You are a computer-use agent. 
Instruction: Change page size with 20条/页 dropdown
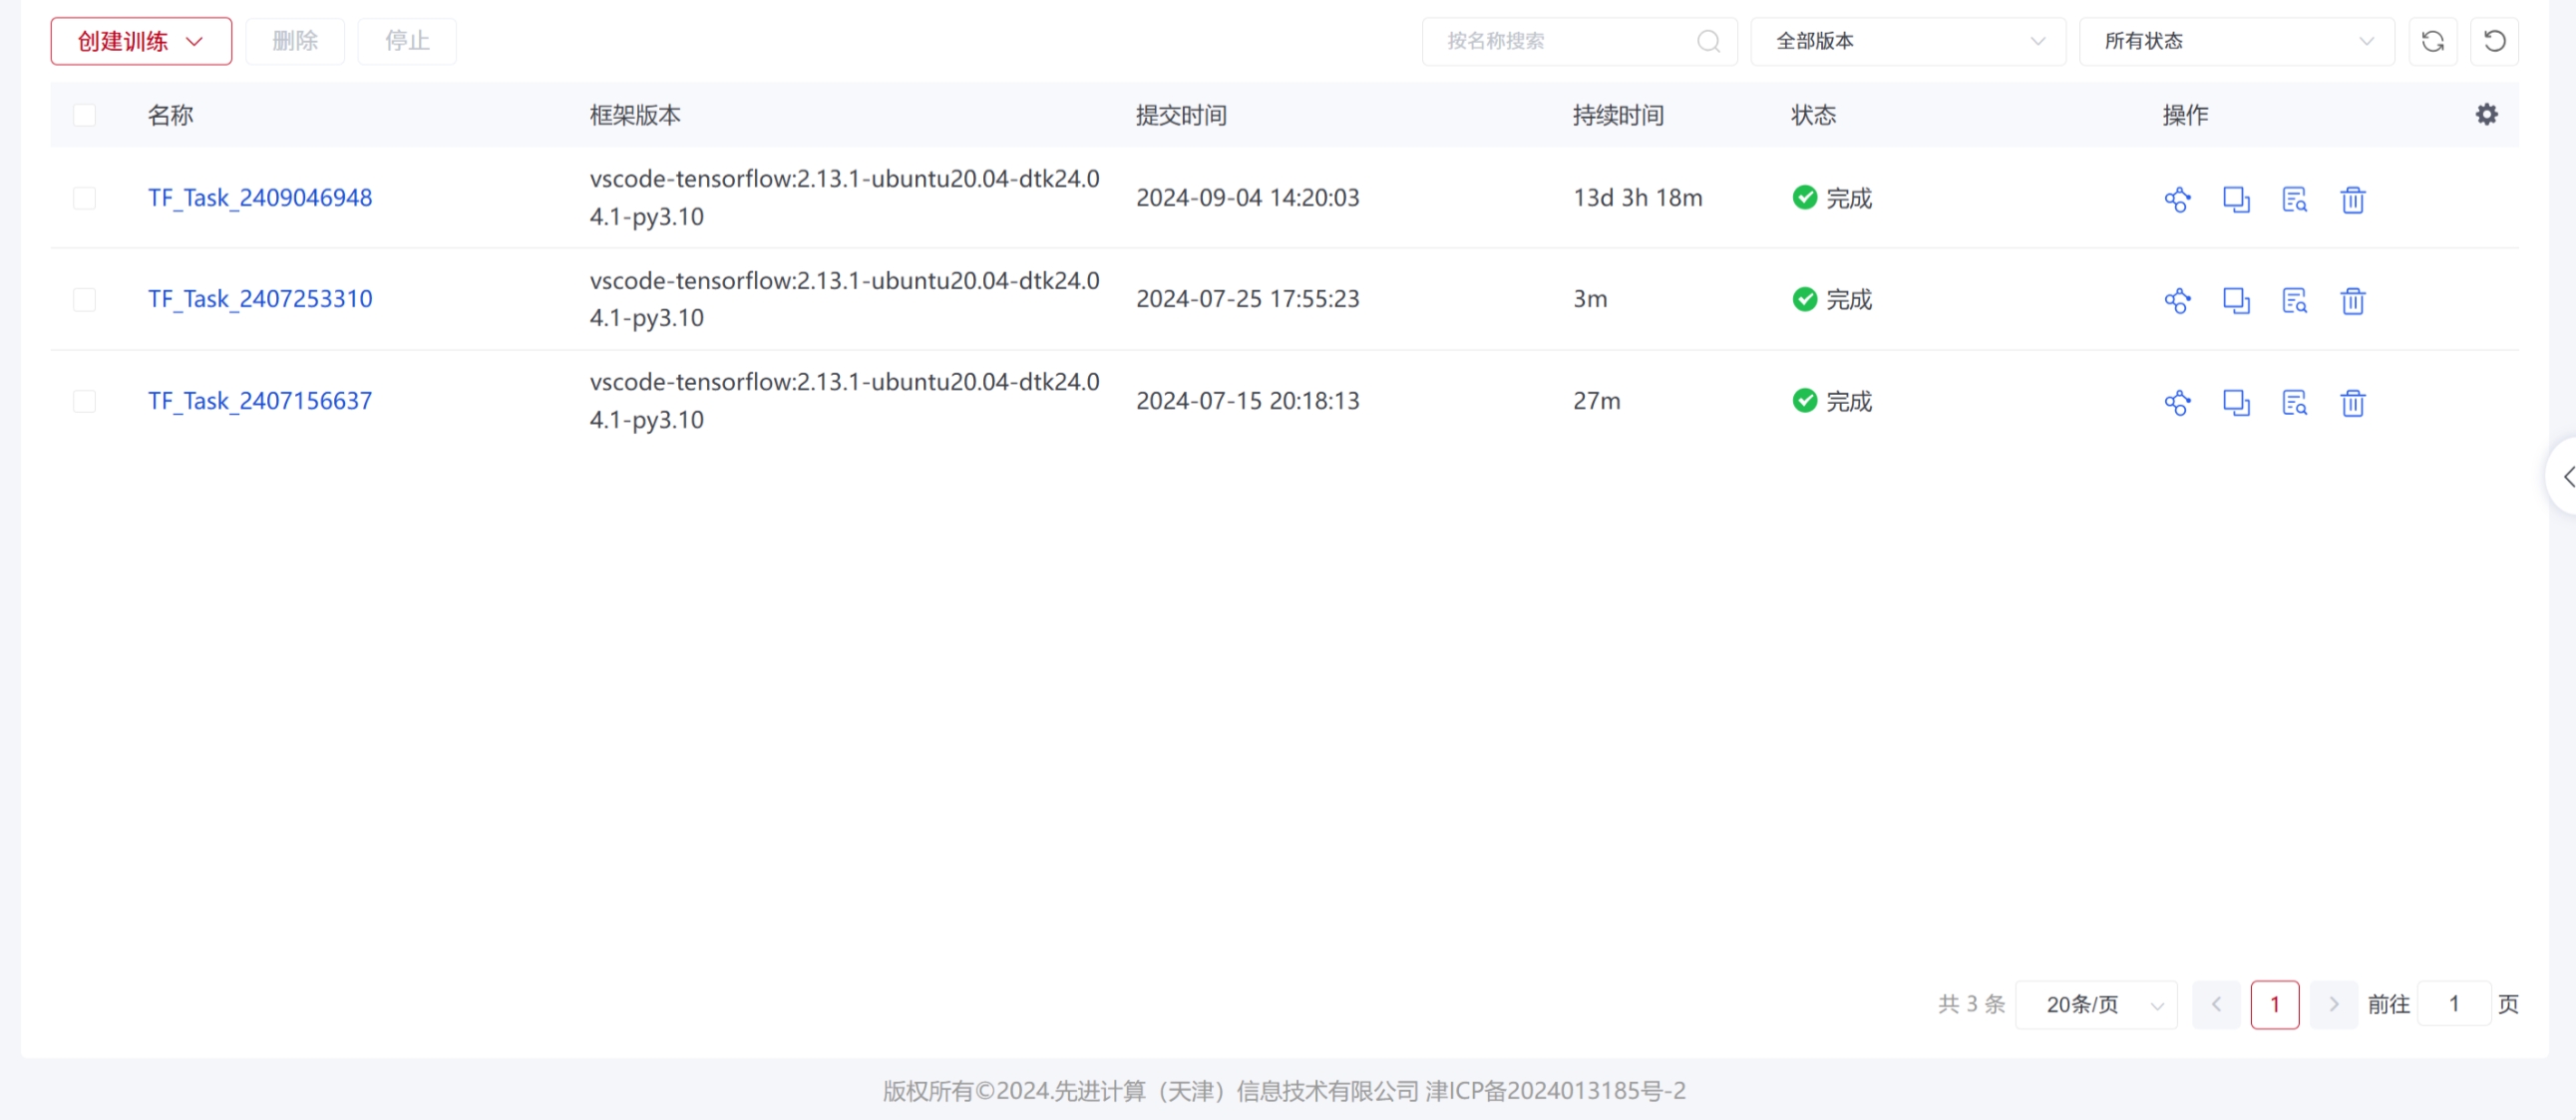2096,1004
